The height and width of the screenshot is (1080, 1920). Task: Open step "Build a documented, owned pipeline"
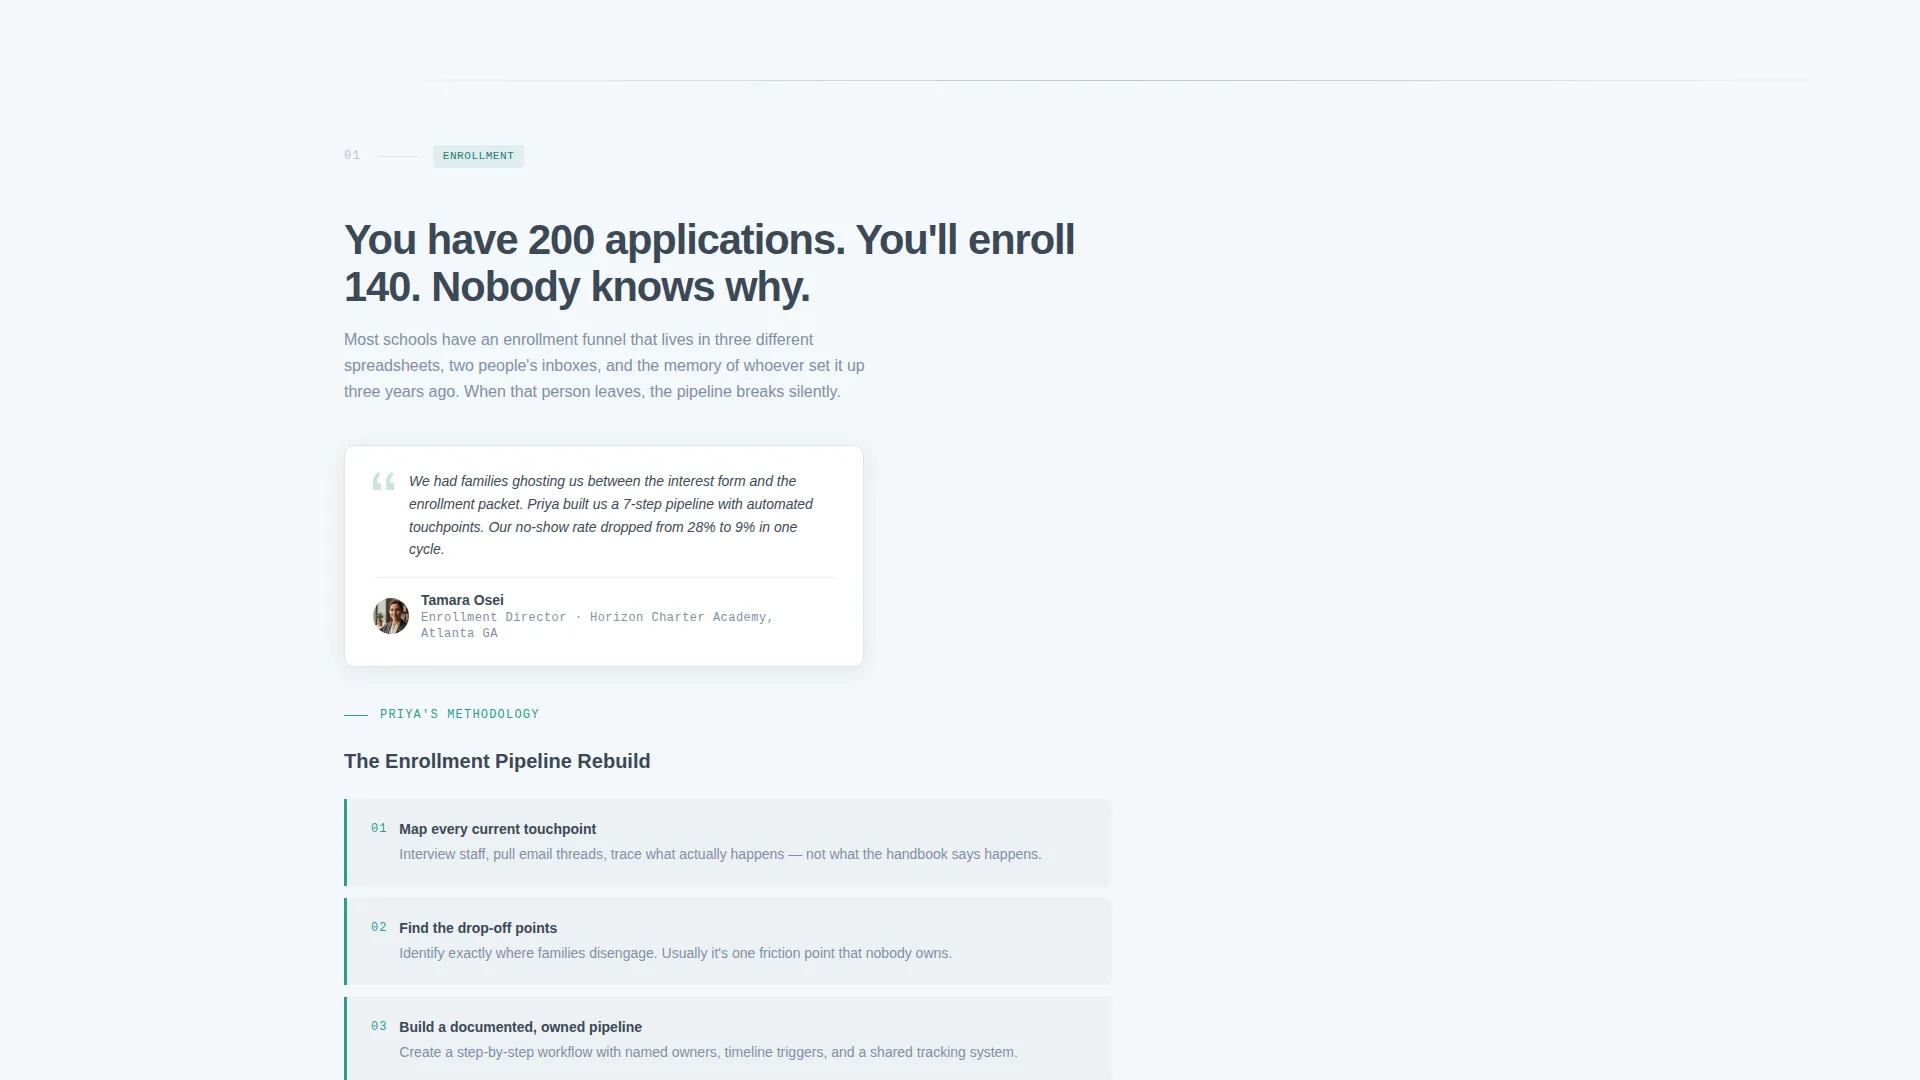pos(728,1038)
